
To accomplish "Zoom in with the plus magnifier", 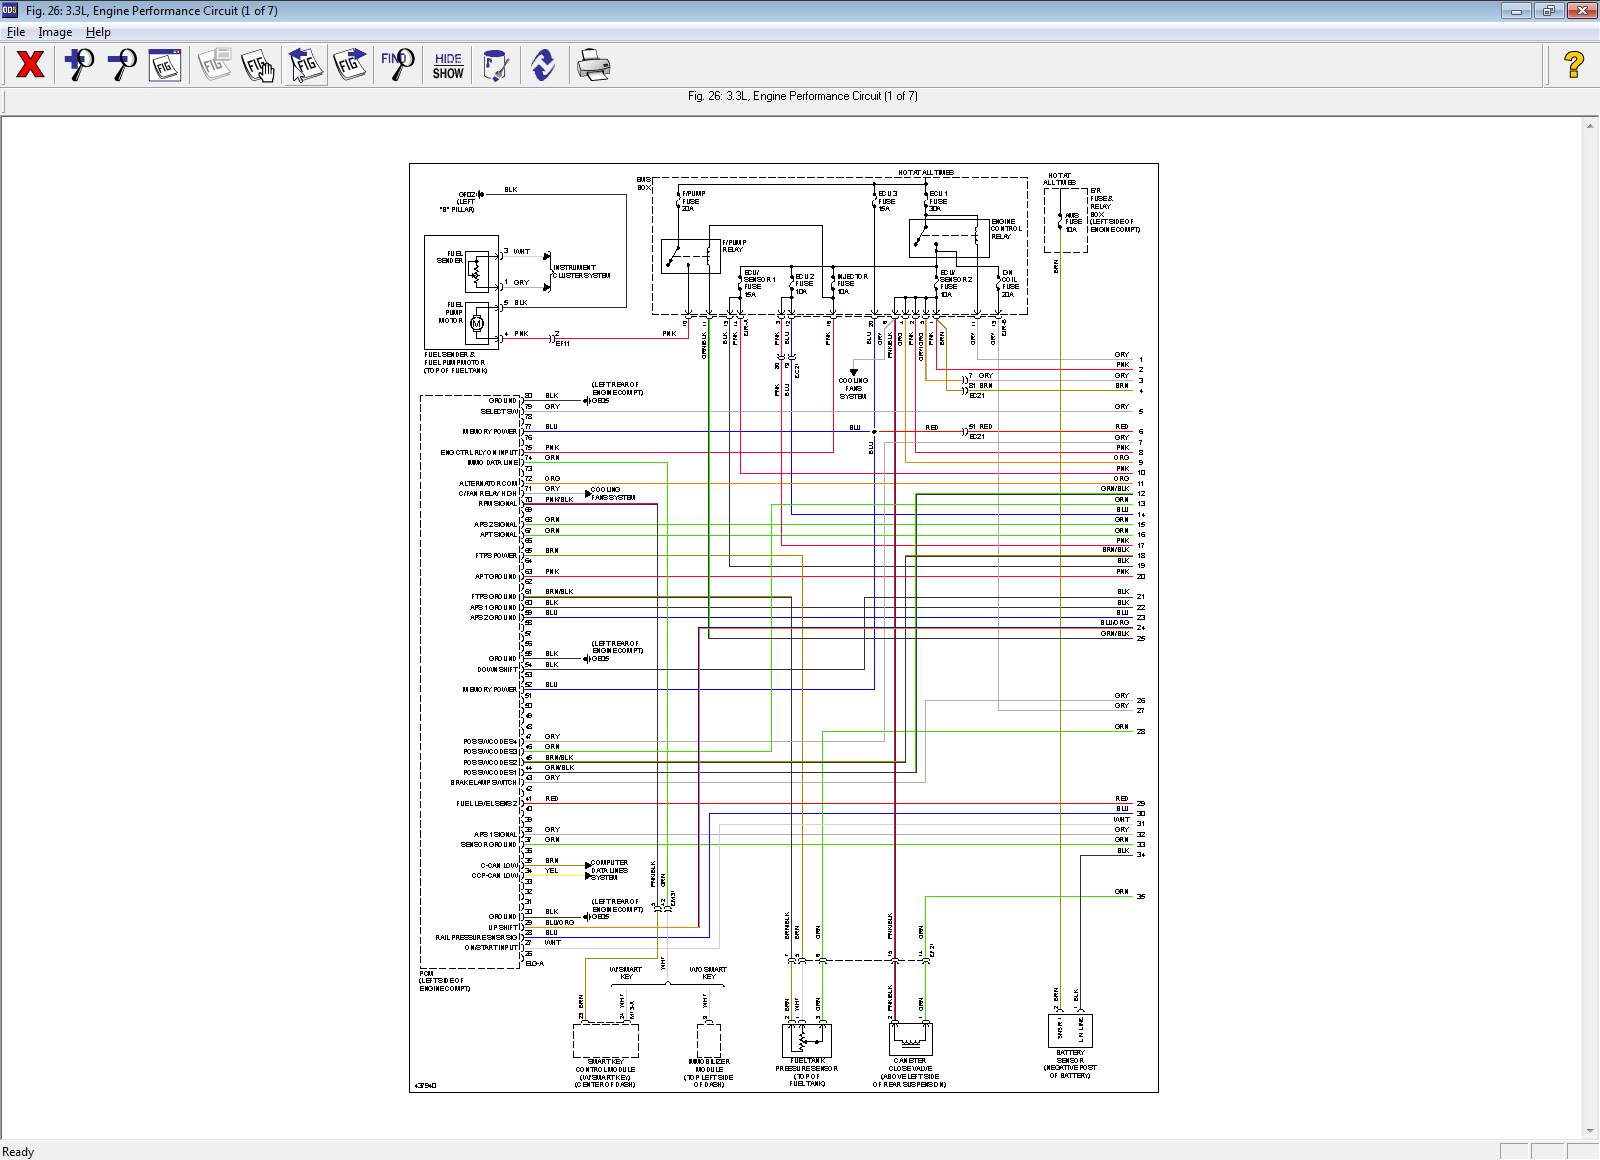I will (78, 65).
